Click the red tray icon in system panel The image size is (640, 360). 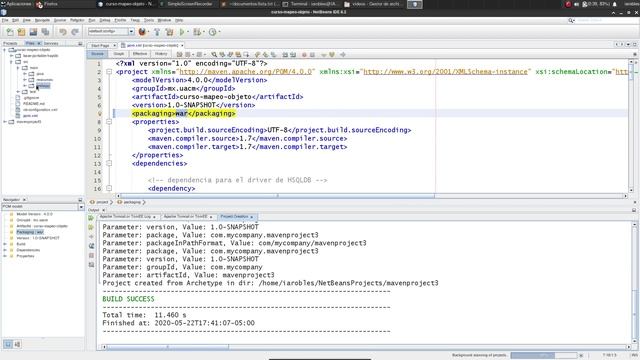tap(568, 4)
